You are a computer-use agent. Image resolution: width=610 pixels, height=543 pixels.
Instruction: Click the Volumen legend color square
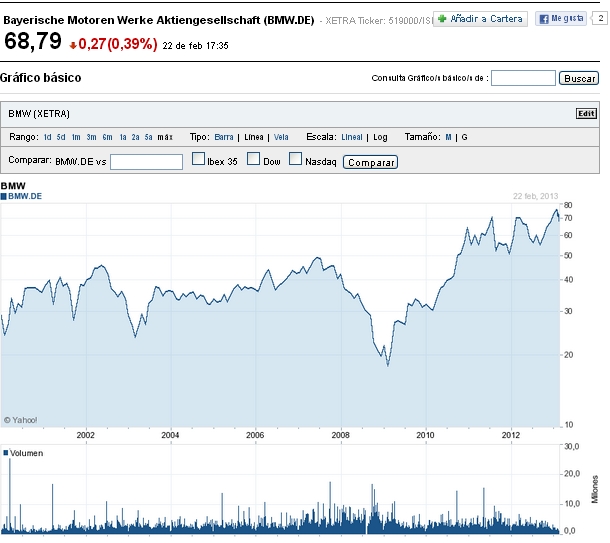(x=5, y=453)
